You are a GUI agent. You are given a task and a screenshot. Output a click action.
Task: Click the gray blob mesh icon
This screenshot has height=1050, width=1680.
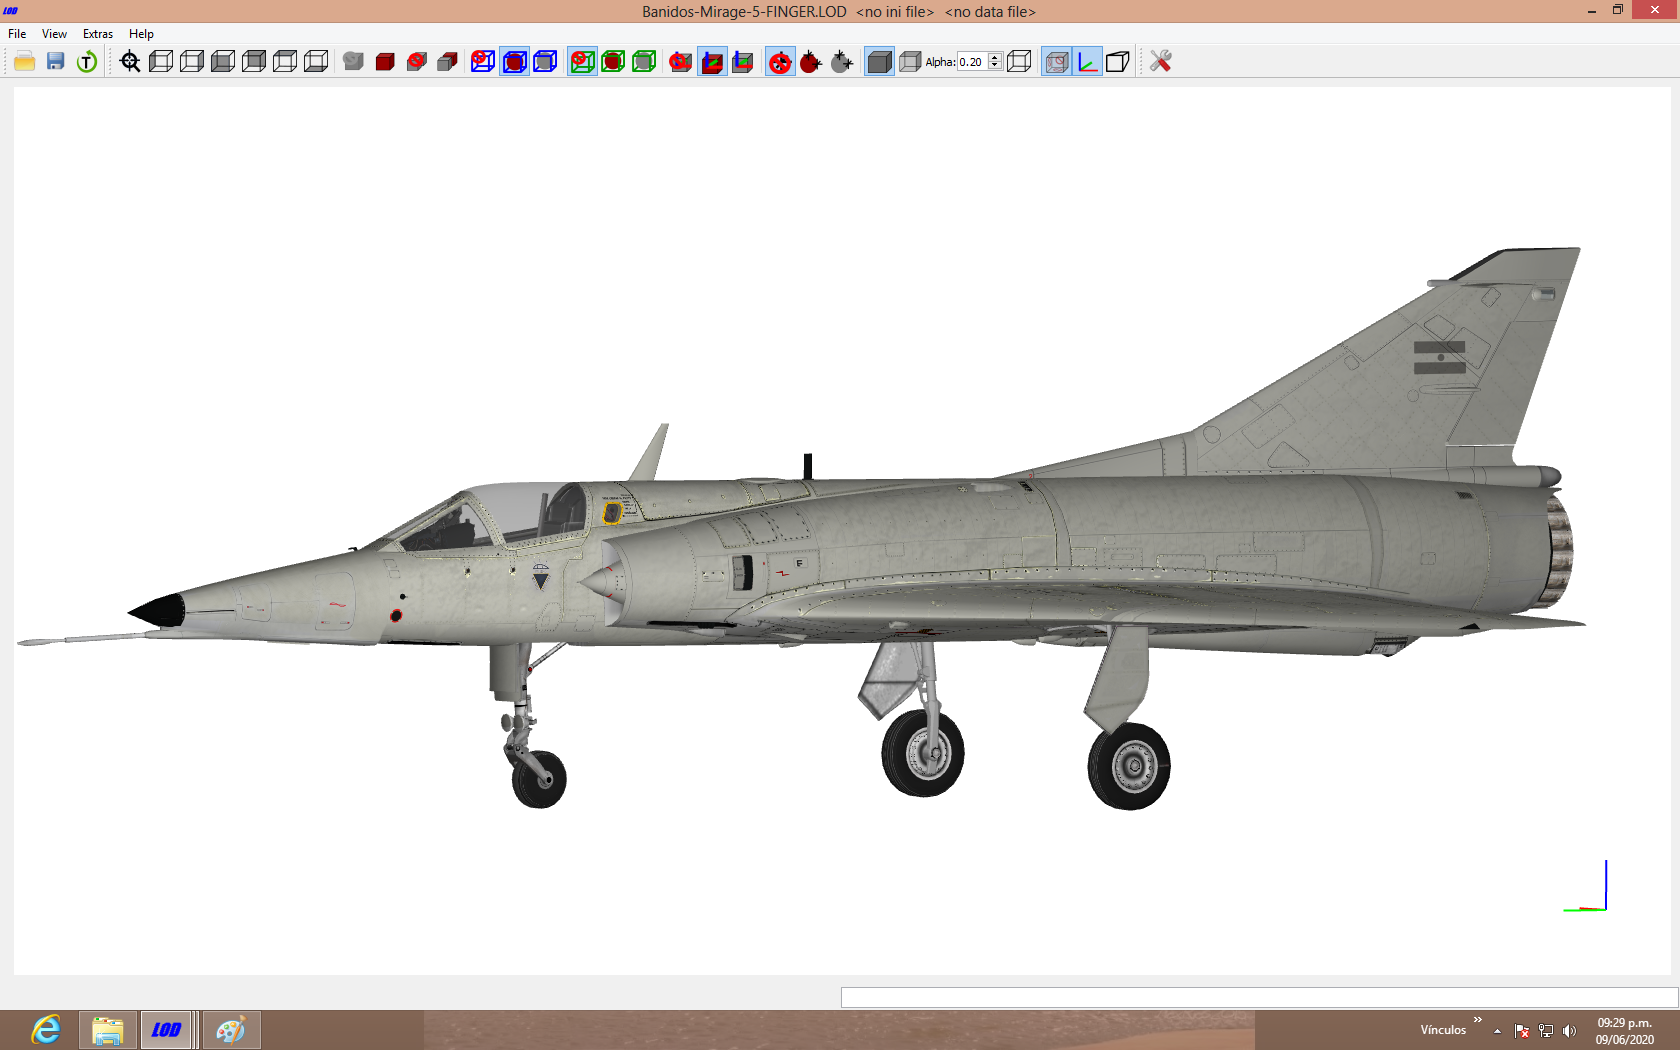(353, 62)
